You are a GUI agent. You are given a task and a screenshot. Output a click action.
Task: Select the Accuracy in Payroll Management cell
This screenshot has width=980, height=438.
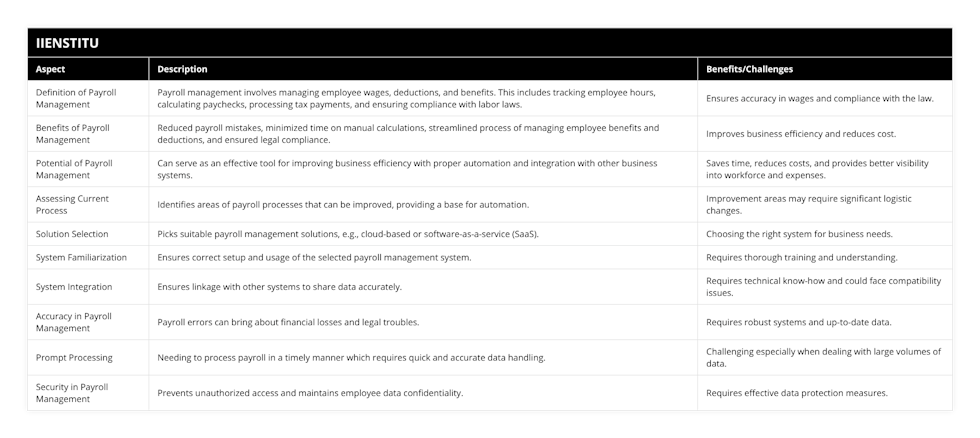pyautogui.click(x=88, y=322)
